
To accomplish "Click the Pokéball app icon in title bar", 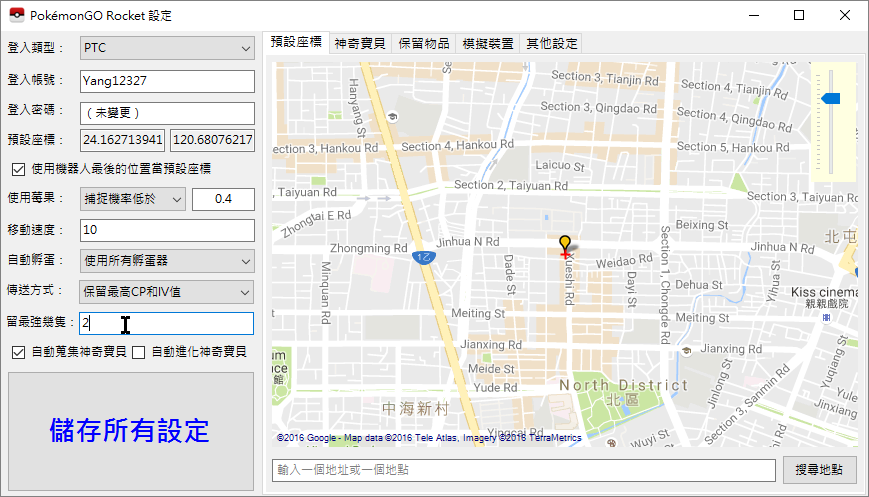I will [15, 15].
